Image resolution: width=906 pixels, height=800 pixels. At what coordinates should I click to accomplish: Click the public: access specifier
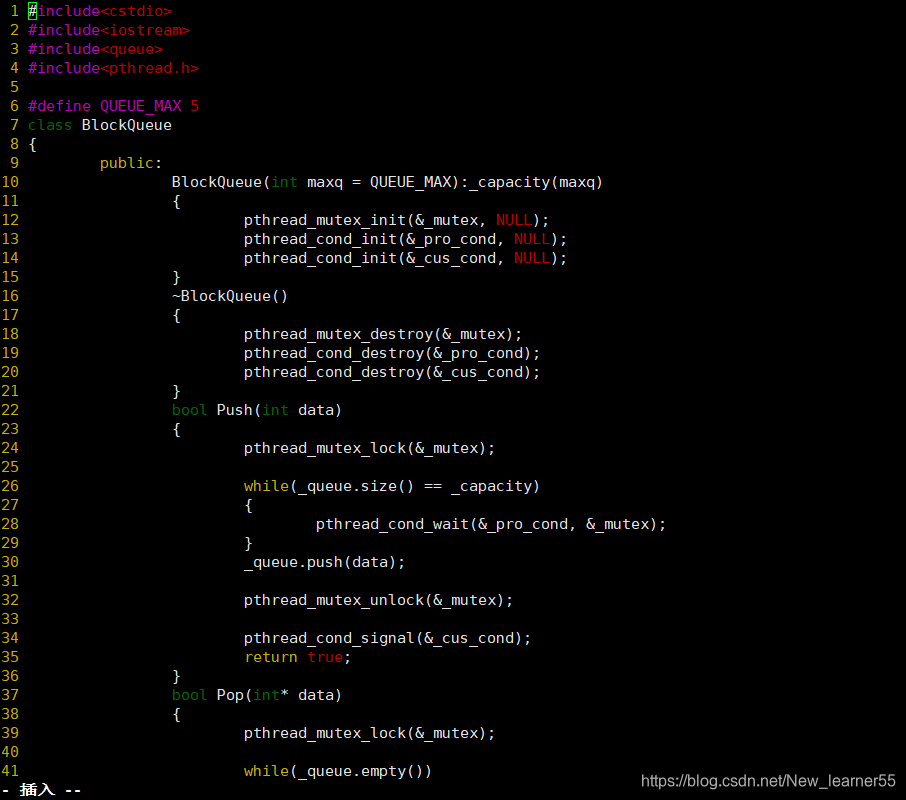[x=131, y=163]
